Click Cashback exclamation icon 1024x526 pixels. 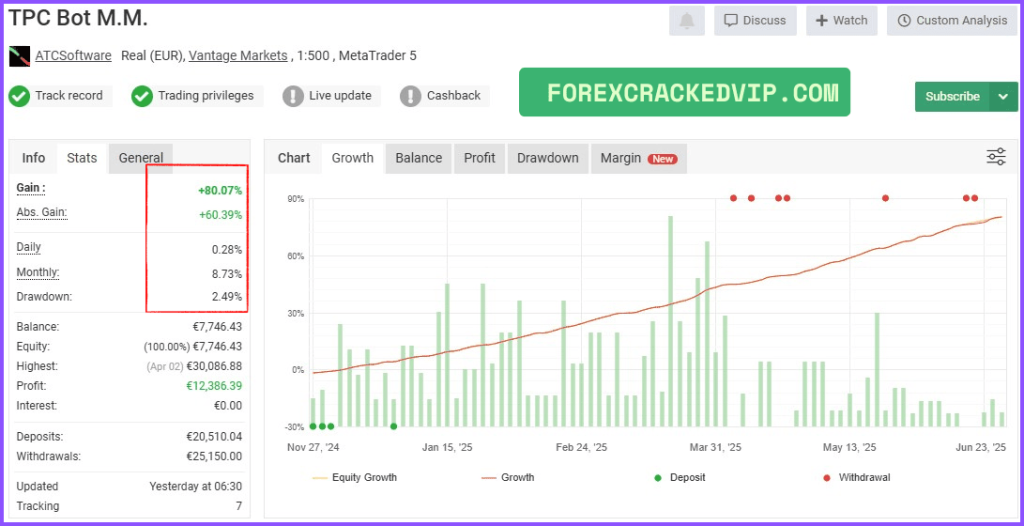[x=411, y=96]
